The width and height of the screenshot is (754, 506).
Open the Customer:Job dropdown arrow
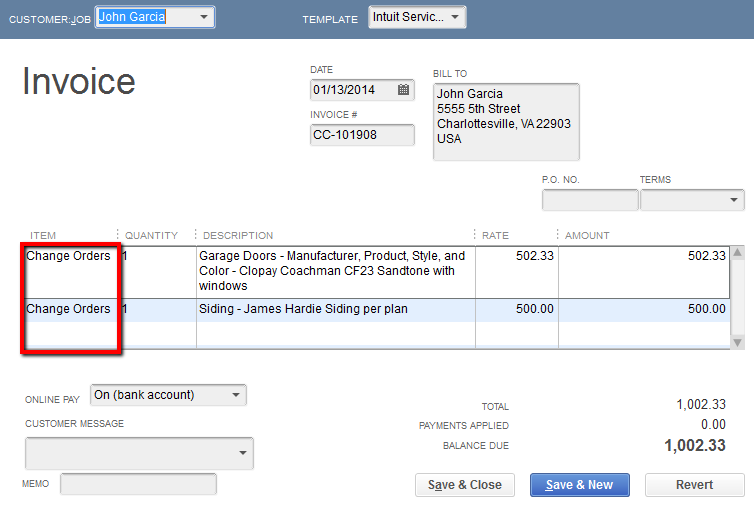click(x=204, y=17)
